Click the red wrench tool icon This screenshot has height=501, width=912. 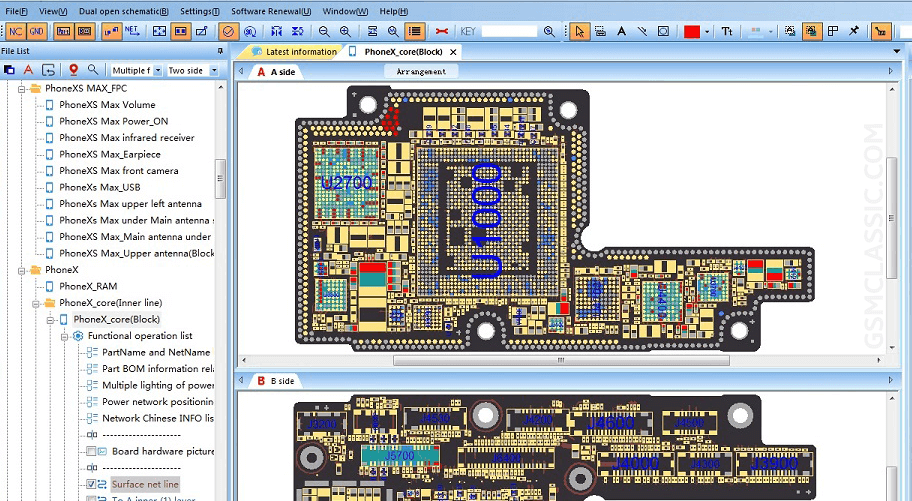441,31
